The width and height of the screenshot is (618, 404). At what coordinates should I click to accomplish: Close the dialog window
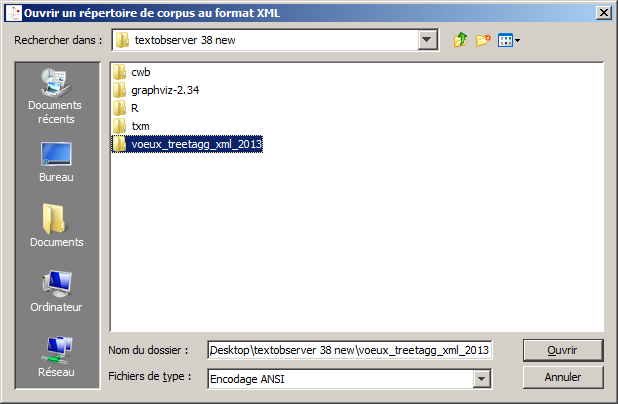[x=604, y=13]
